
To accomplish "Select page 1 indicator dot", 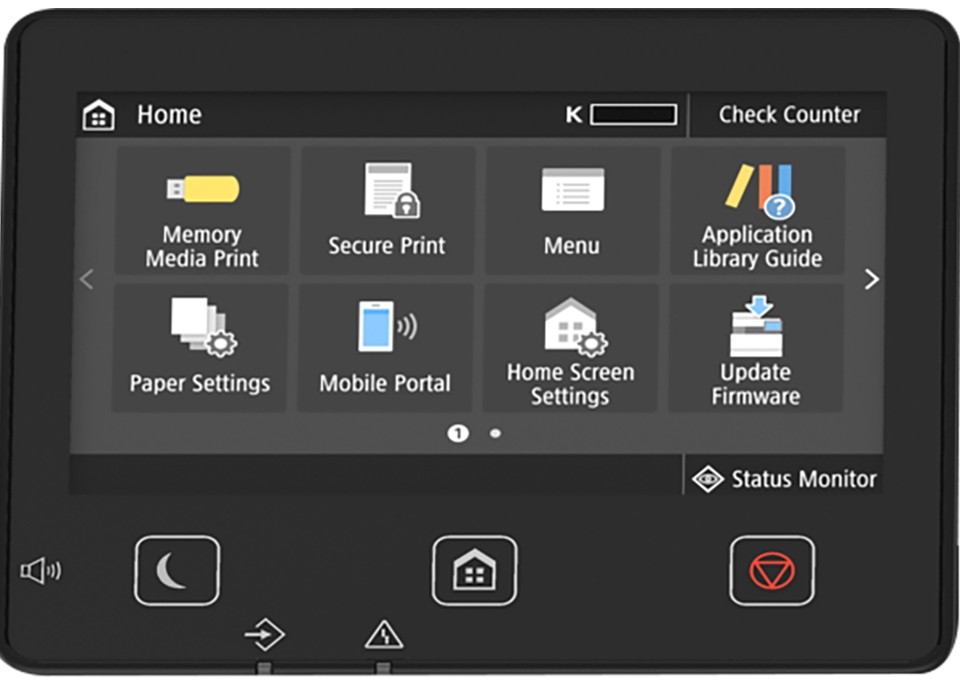I will [458, 433].
